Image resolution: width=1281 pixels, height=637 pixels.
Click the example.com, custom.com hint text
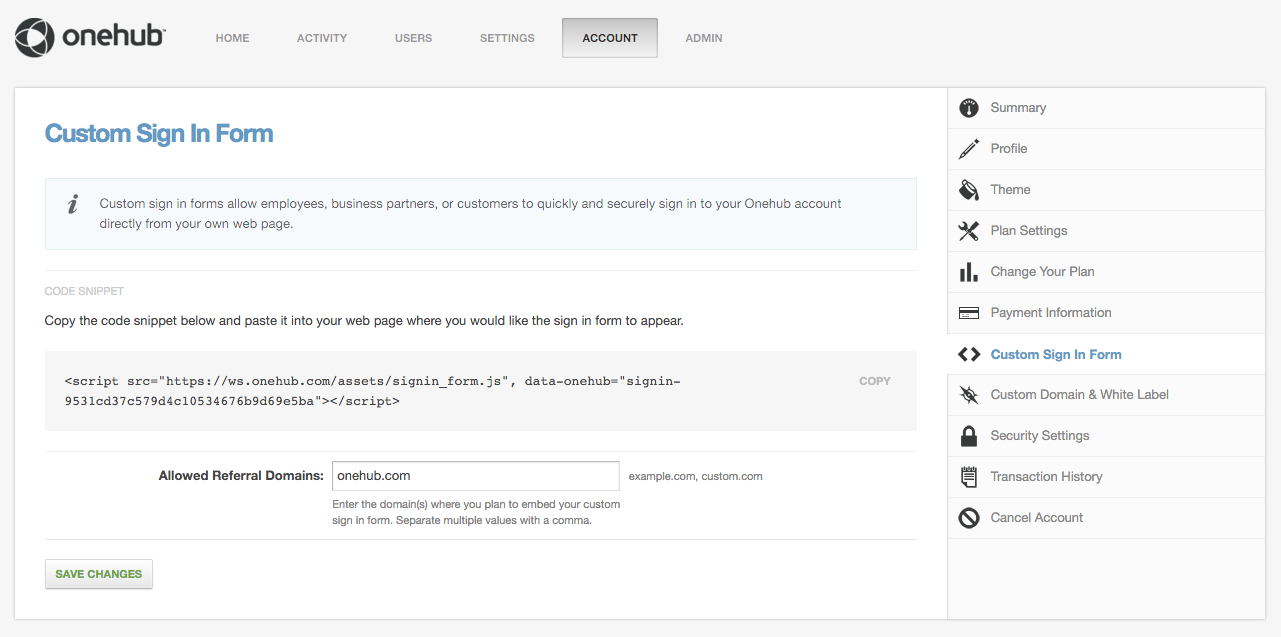(696, 476)
